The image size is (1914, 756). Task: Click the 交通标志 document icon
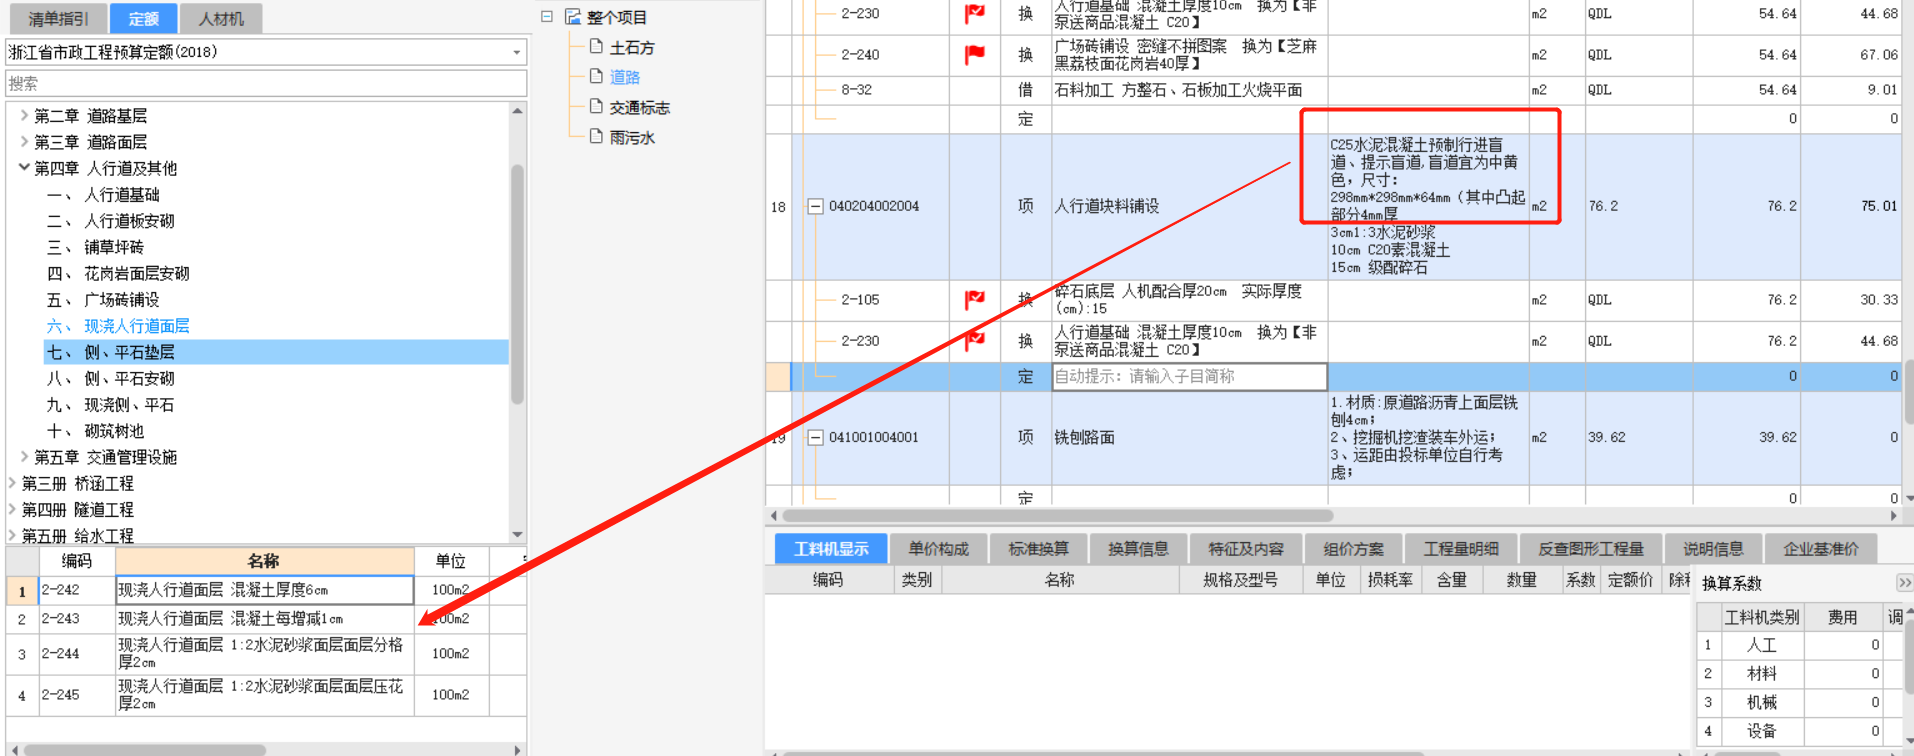[x=596, y=106]
